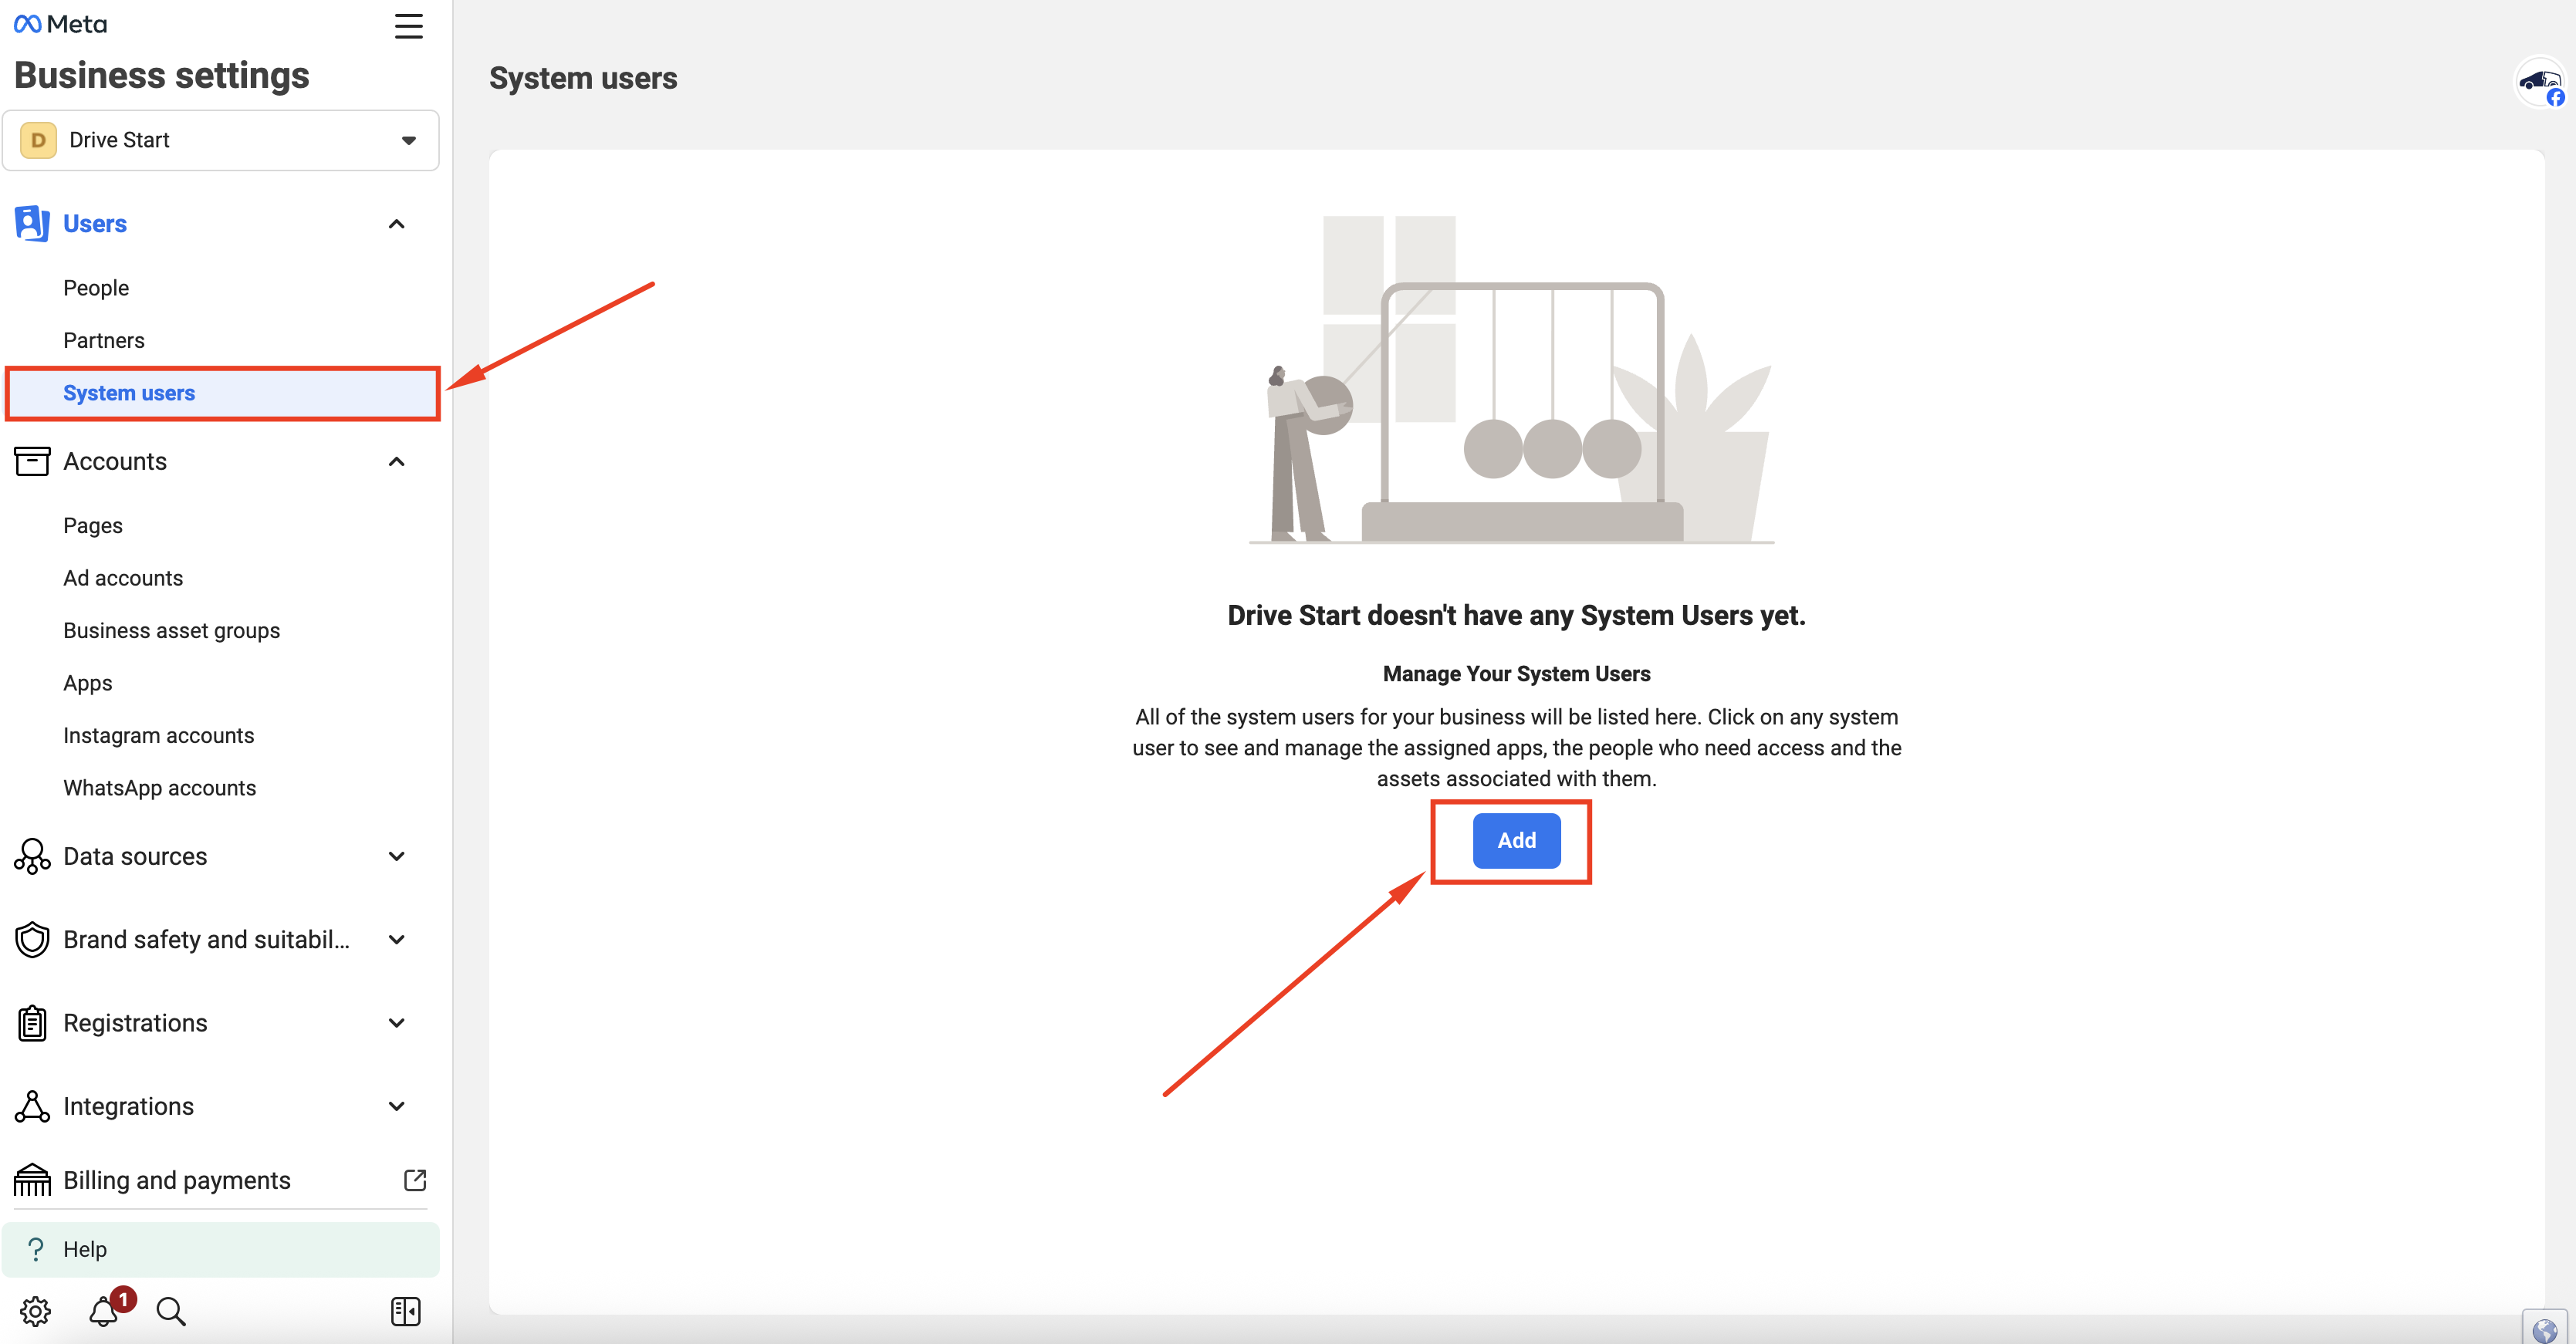Open settings gear icon

(x=35, y=1311)
